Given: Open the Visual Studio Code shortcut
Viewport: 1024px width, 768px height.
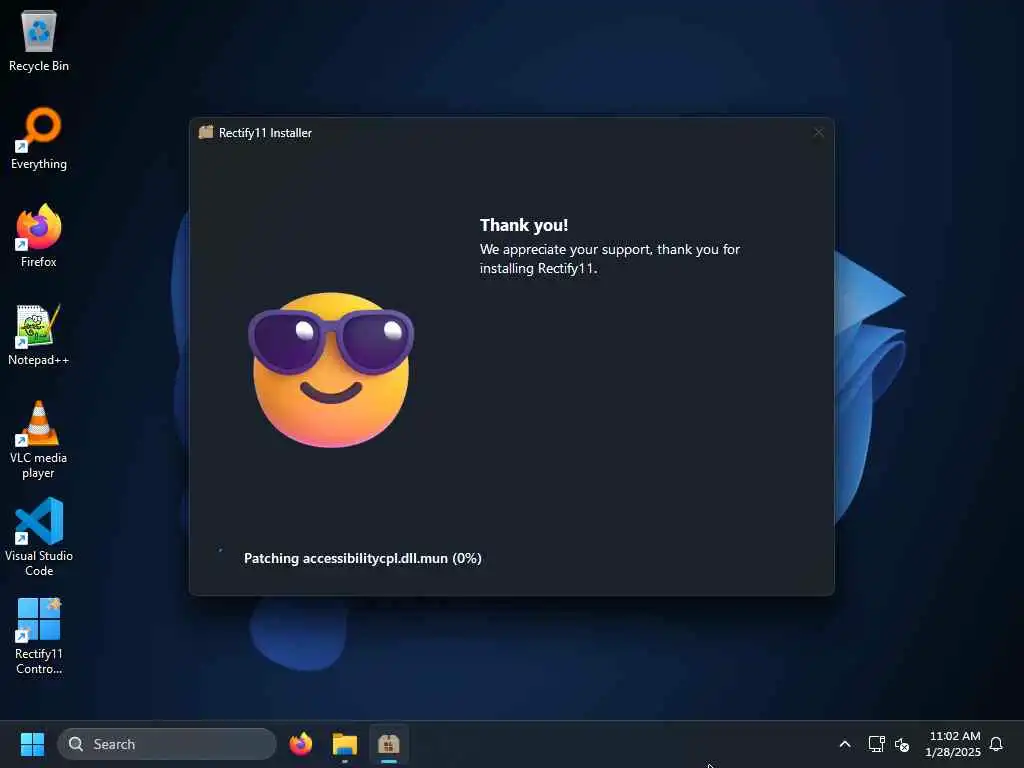Looking at the screenshot, I should [39, 537].
